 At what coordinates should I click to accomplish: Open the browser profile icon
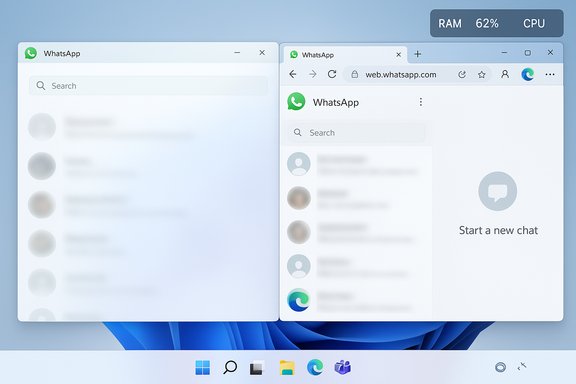[x=505, y=74]
